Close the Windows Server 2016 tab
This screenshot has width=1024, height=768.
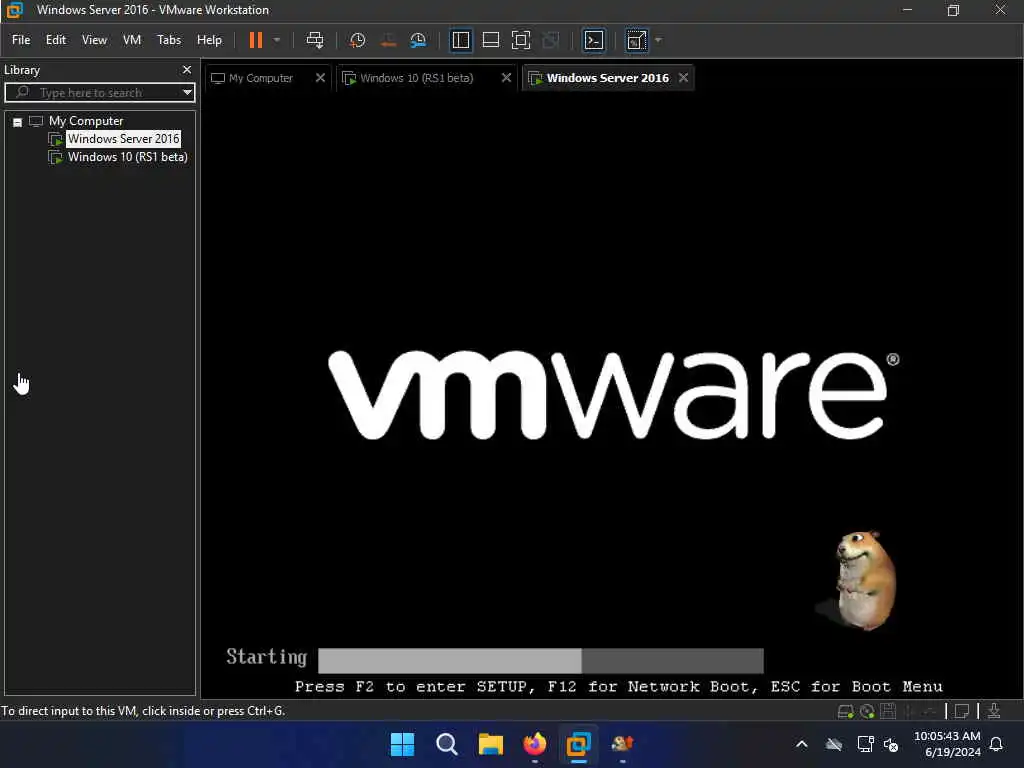pyautogui.click(x=683, y=78)
